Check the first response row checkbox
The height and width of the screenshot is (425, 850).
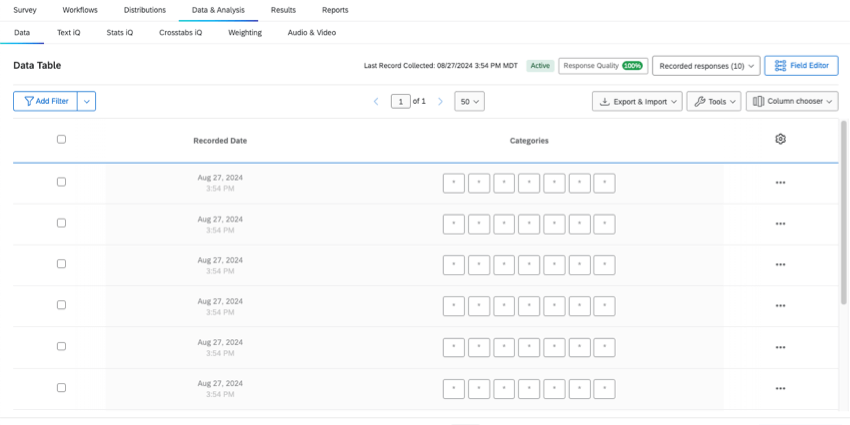61,182
